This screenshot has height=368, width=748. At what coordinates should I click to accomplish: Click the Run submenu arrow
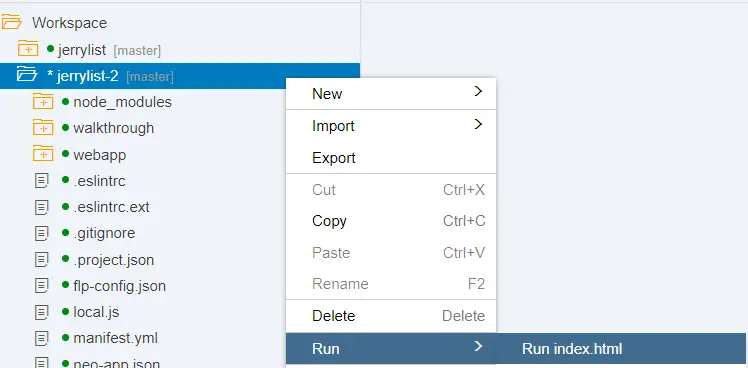pyautogui.click(x=478, y=347)
